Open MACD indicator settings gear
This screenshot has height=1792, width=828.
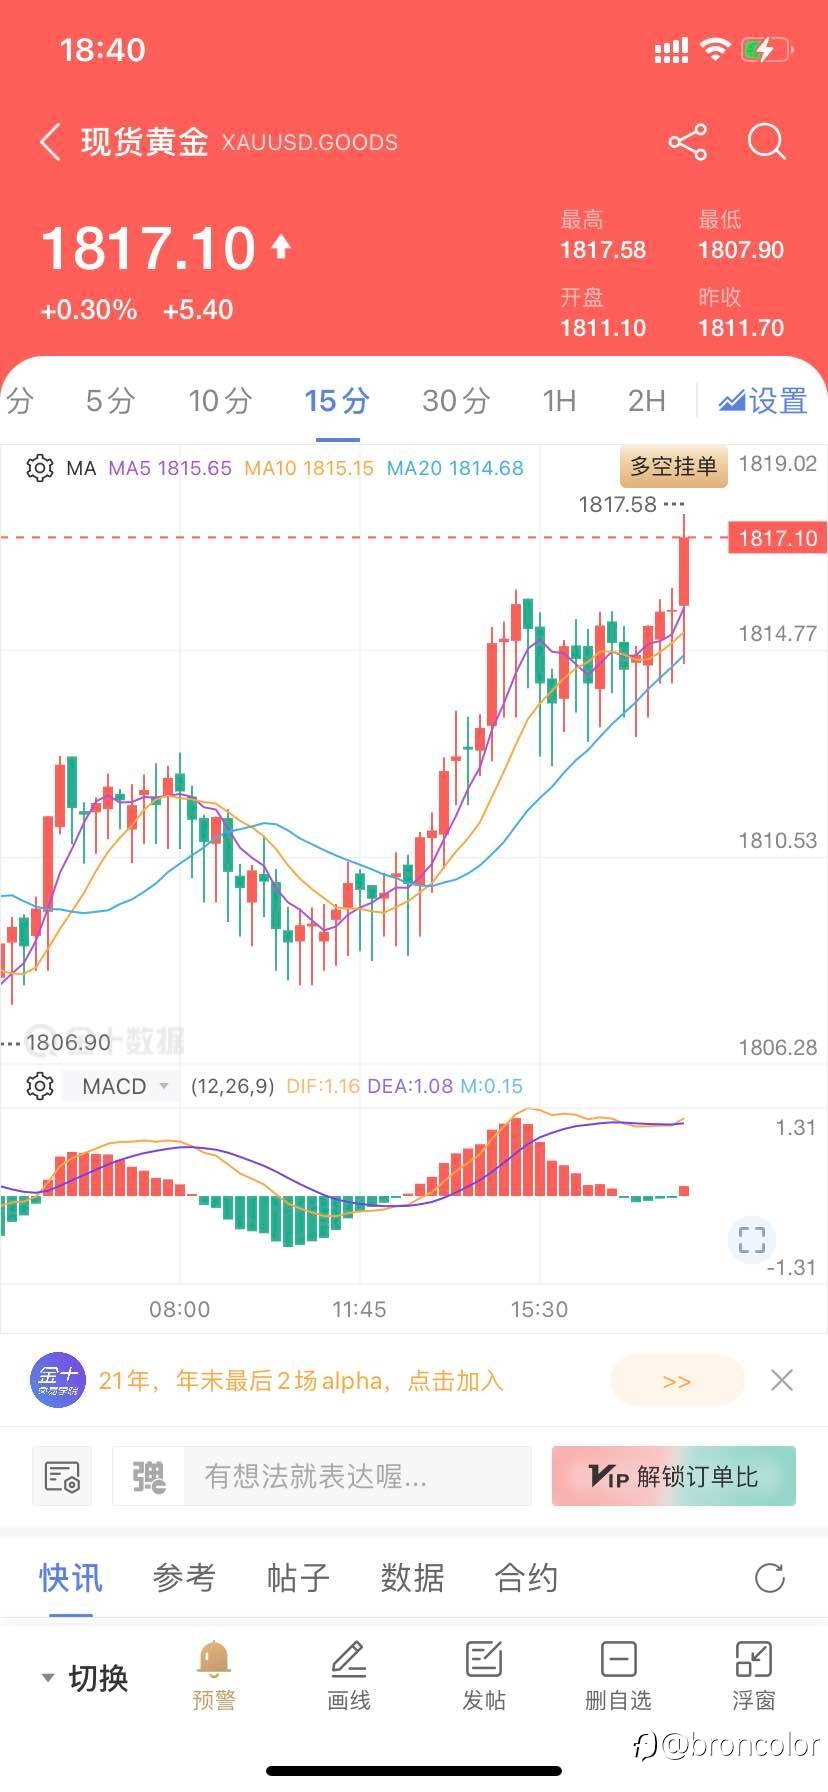(40, 1086)
